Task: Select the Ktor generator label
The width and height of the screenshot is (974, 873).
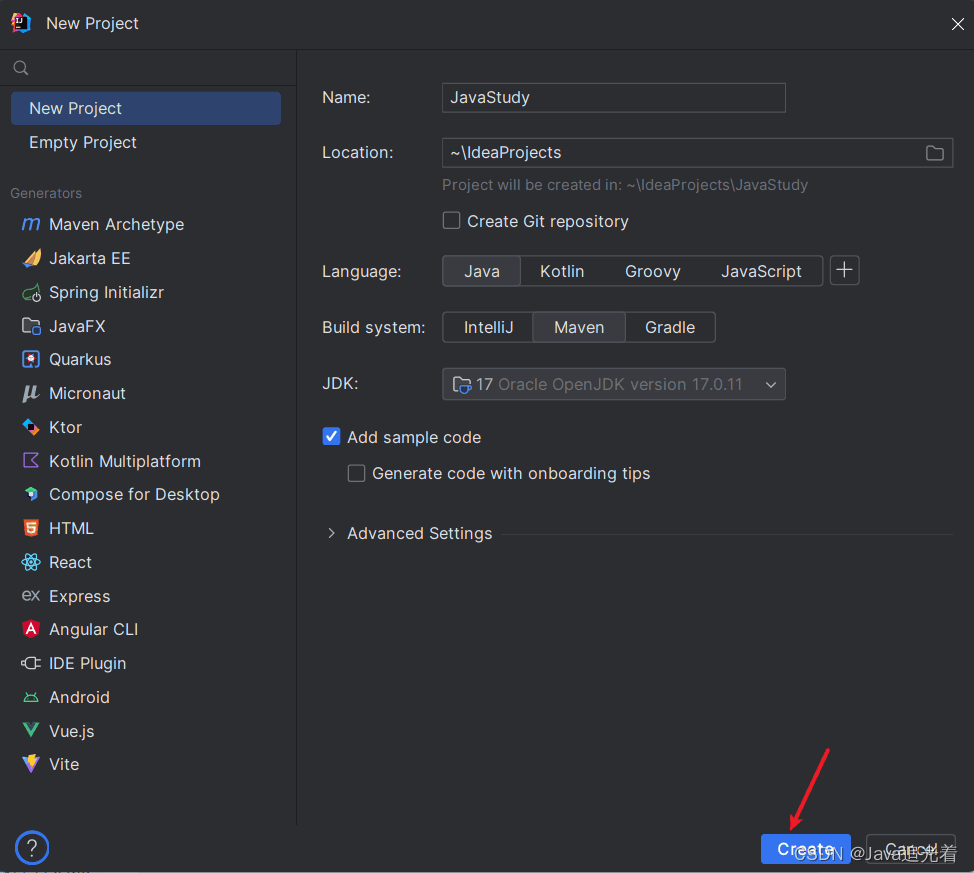Action: (x=65, y=427)
